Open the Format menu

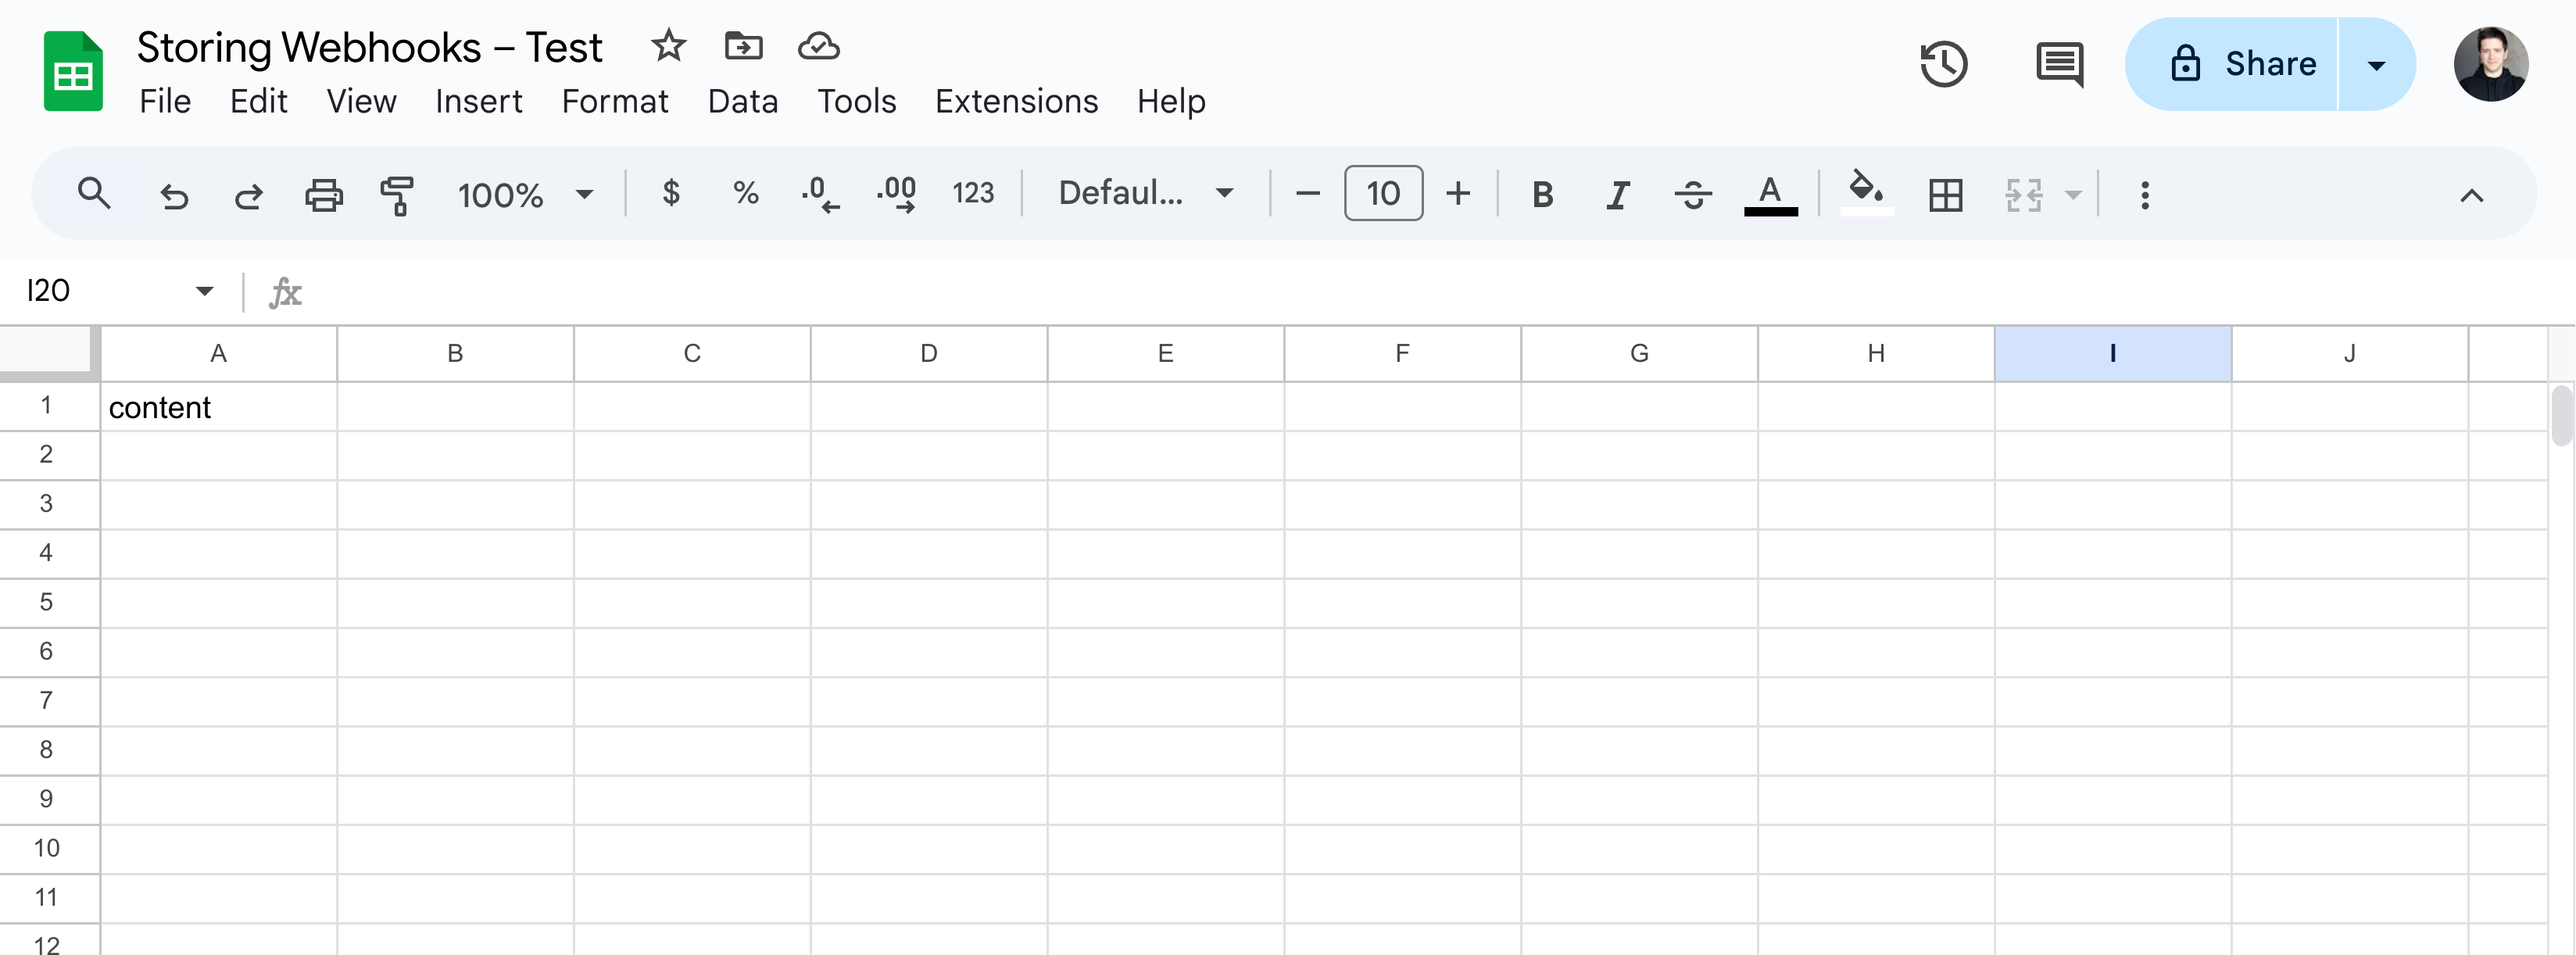[x=614, y=101]
